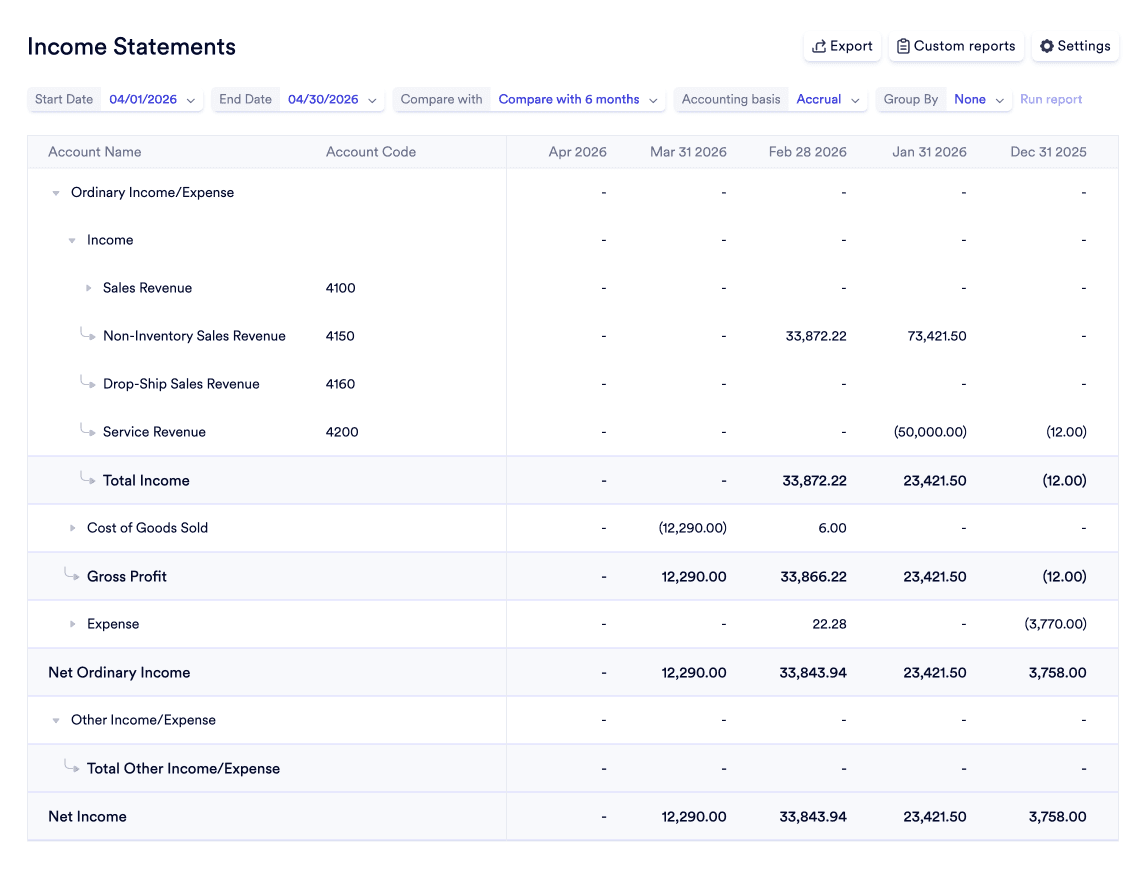This screenshot has height=878, width=1138.
Task: Collapse the Income tree group
Action: click(72, 241)
